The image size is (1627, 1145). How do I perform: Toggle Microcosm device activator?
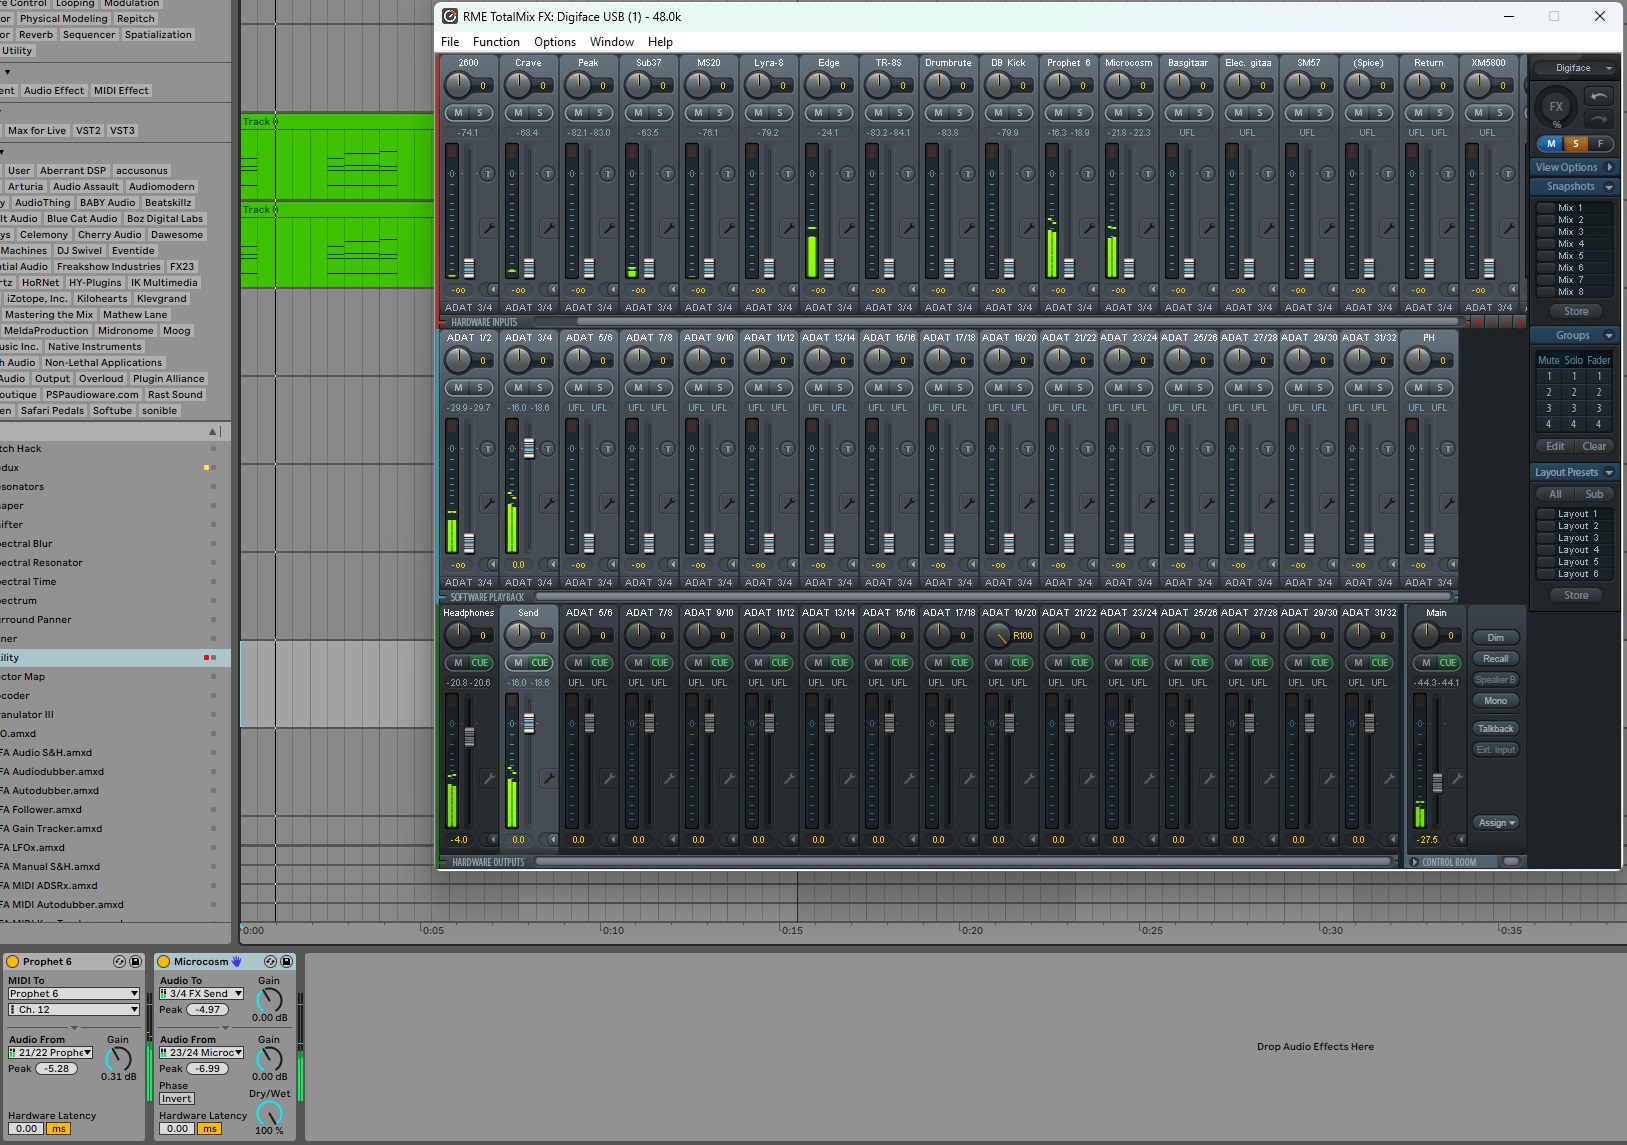tap(164, 961)
